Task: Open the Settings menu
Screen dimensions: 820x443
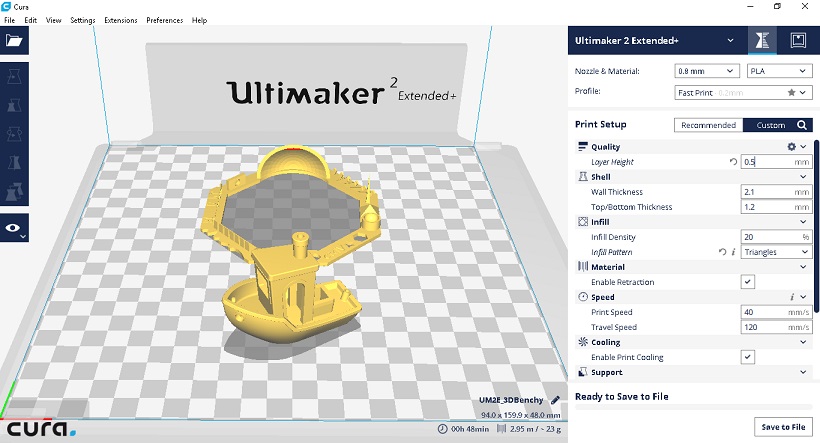Action: point(83,20)
